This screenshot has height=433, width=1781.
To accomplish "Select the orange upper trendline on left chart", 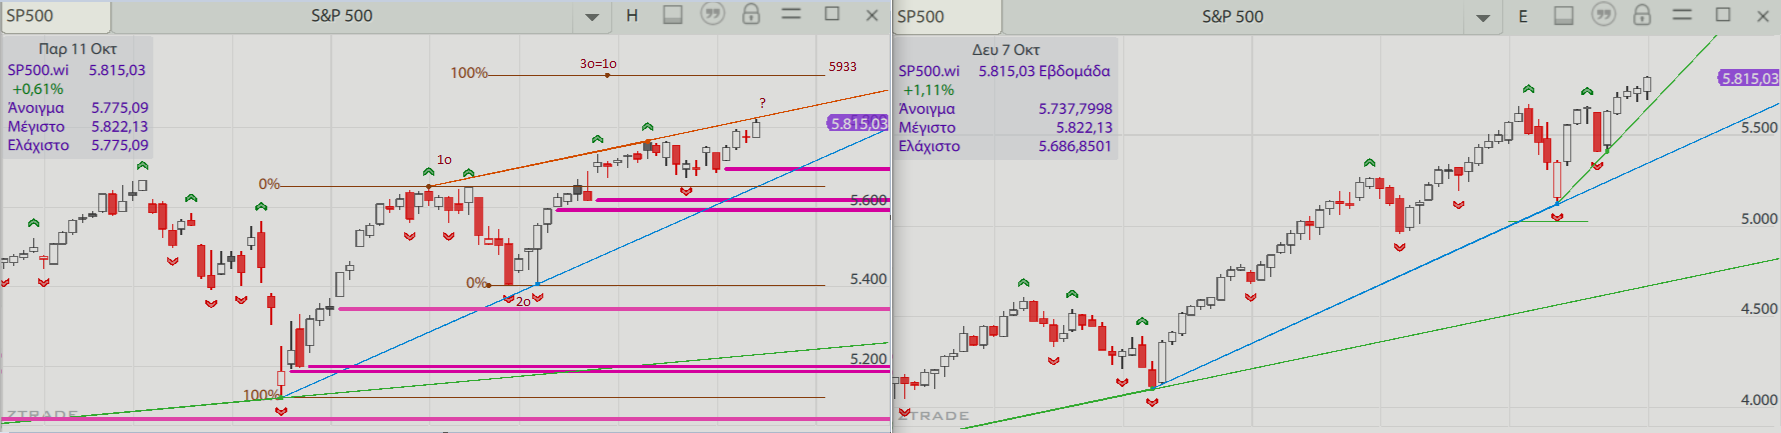I will pos(660,139).
